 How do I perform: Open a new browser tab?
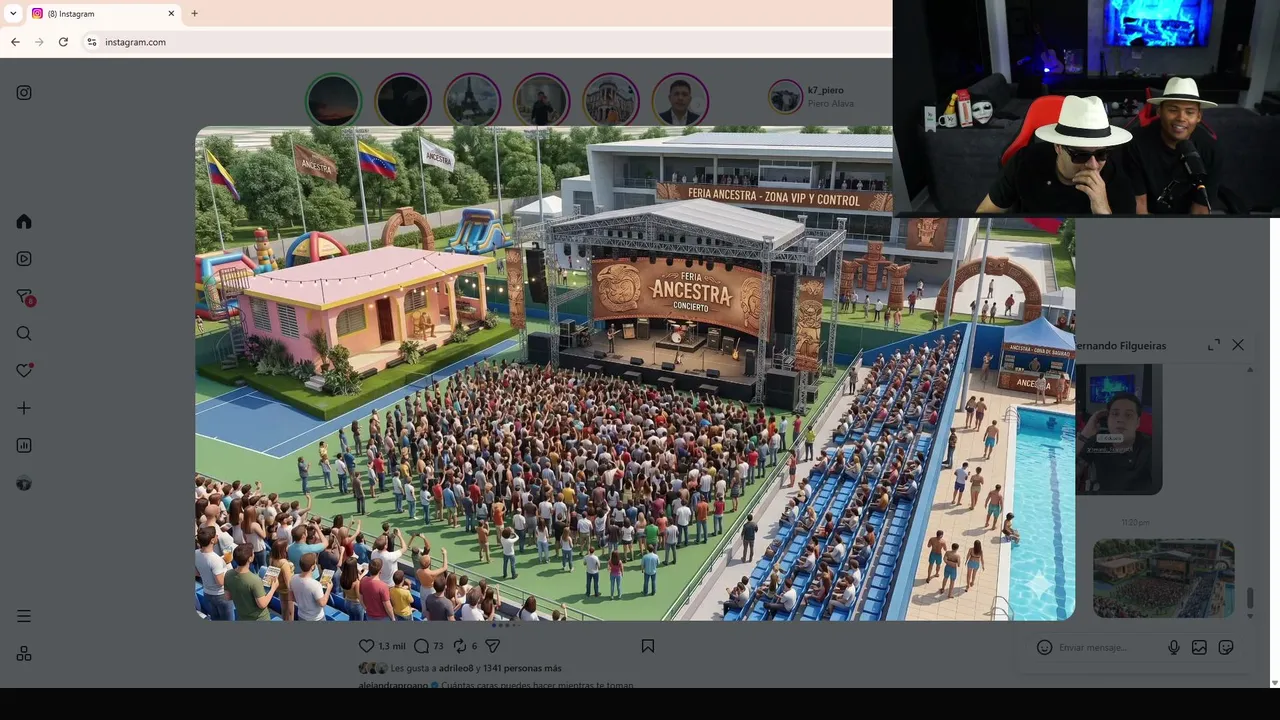pyautogui.click(x=194, y=14)
